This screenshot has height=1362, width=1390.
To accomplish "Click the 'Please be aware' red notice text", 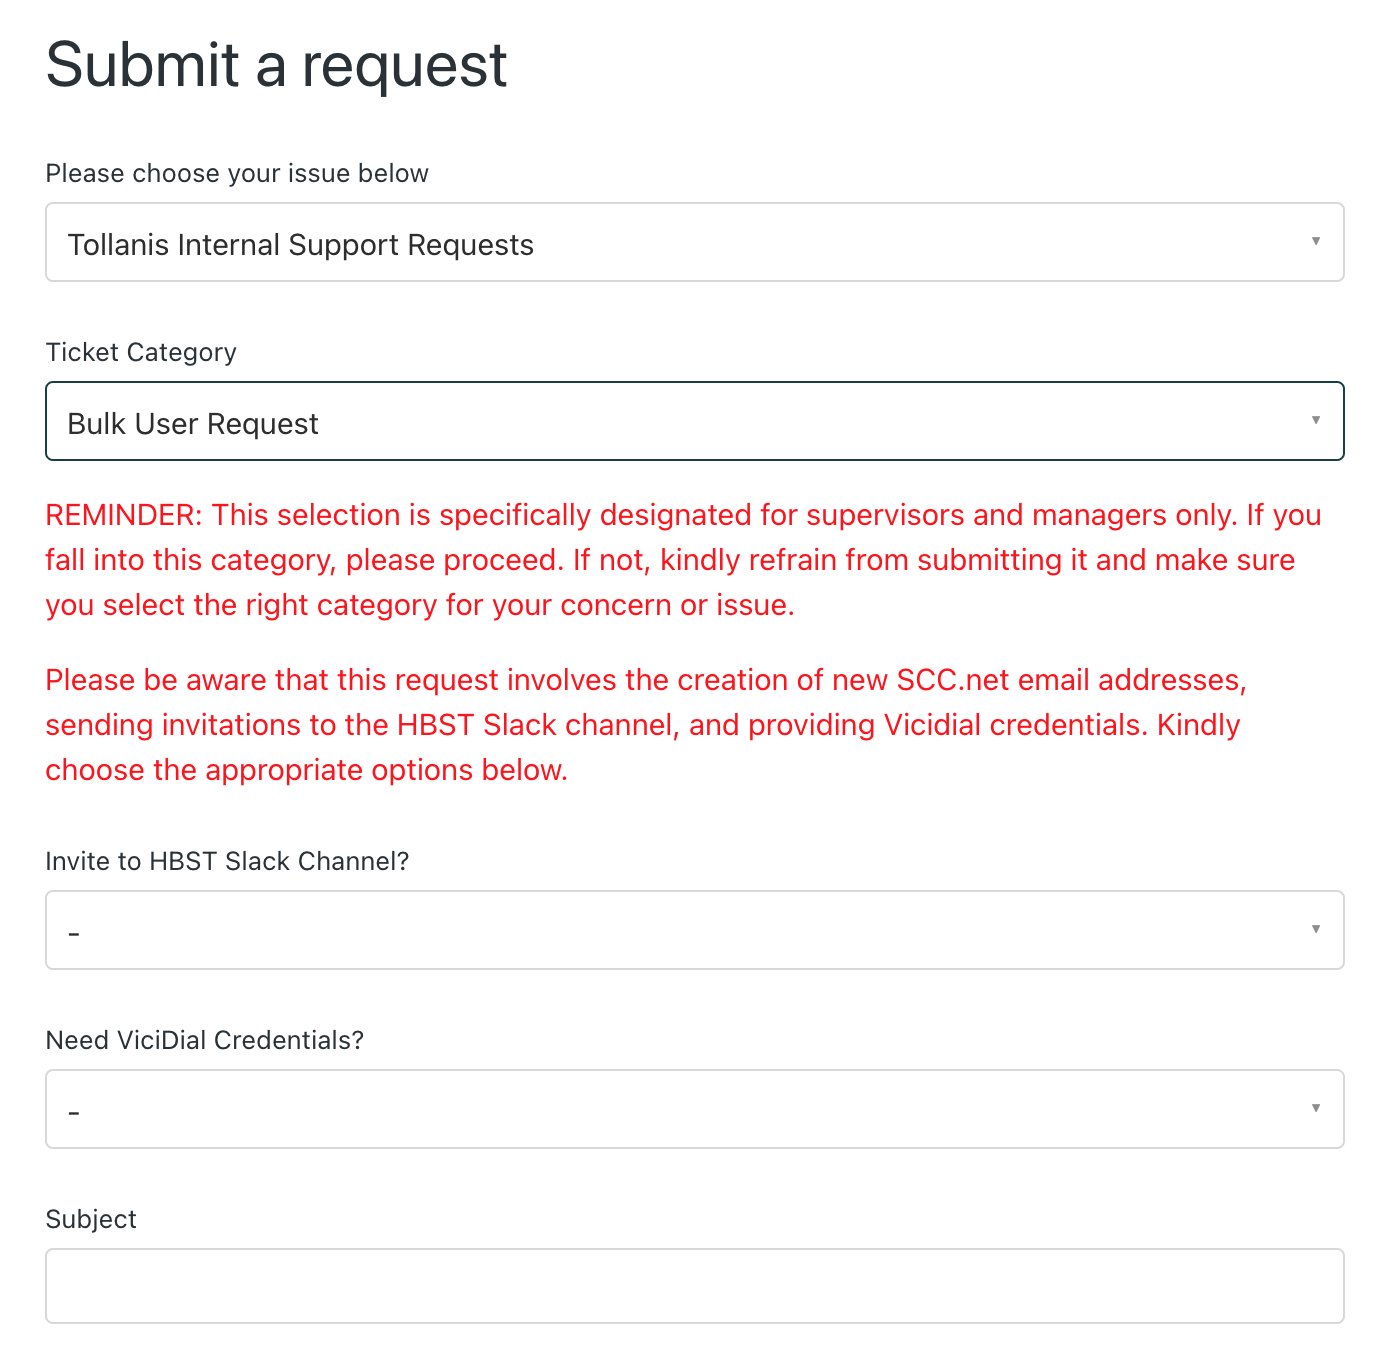I will tap(646, 725).
